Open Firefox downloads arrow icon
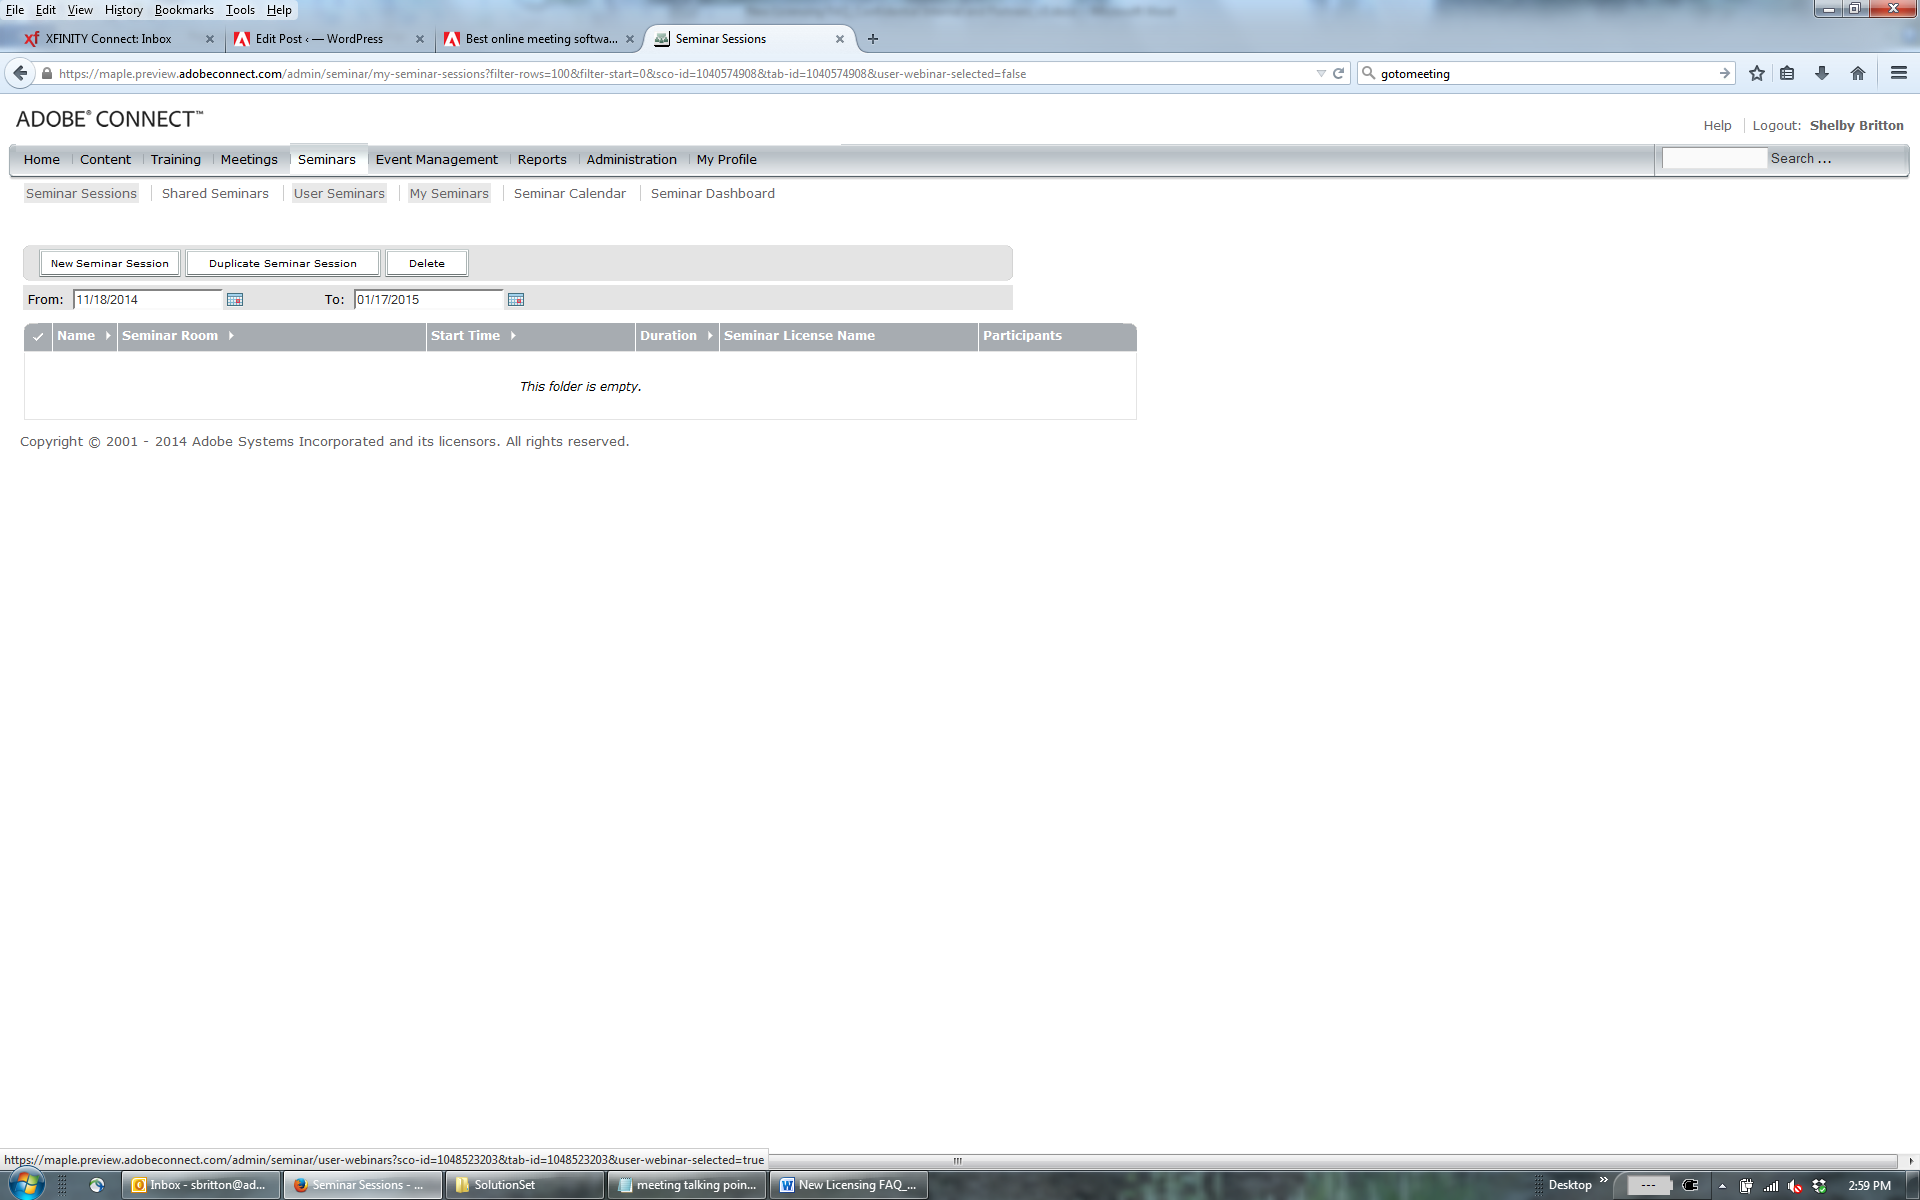 click(x=1822, y=73)
